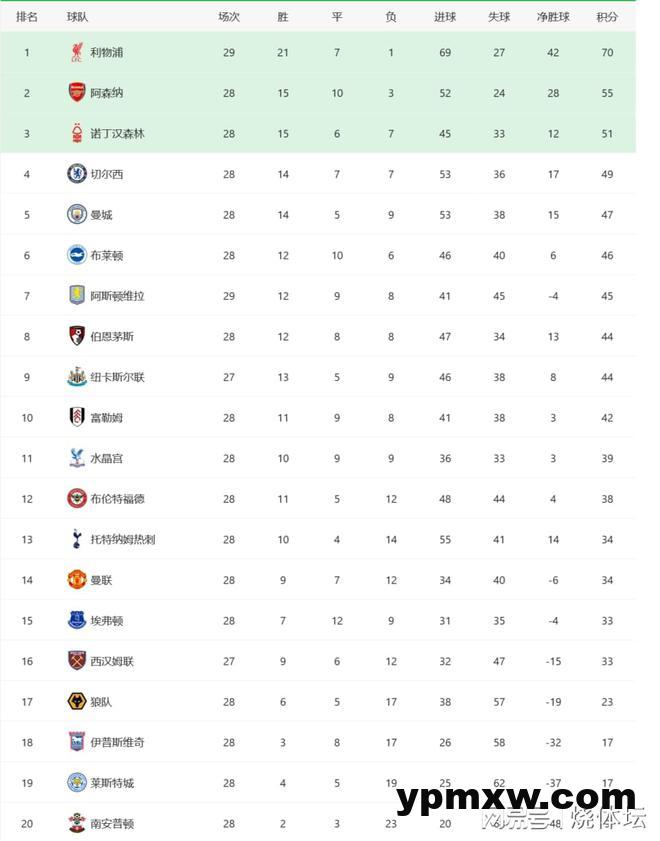This screenshot has width=660, height=841.
Task: Open the Manchester City crest icon
Action: (x=77, y=215)
